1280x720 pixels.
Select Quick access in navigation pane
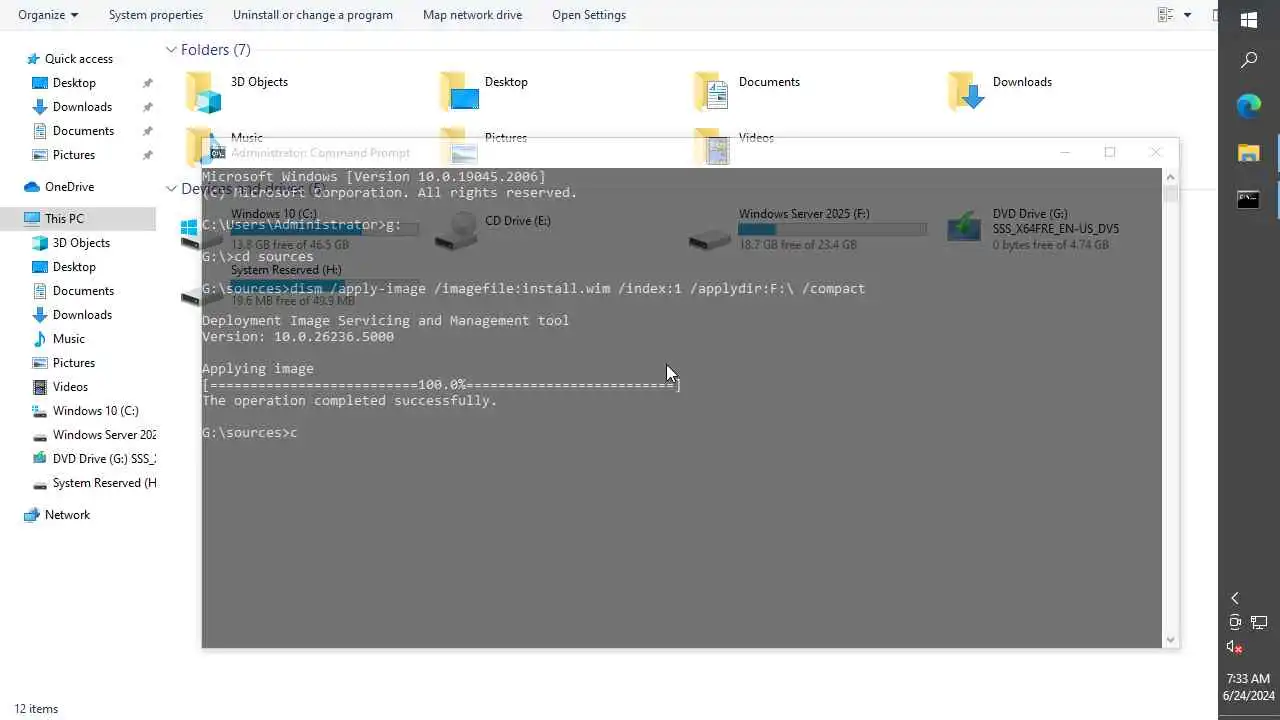(x=78, y=59)
